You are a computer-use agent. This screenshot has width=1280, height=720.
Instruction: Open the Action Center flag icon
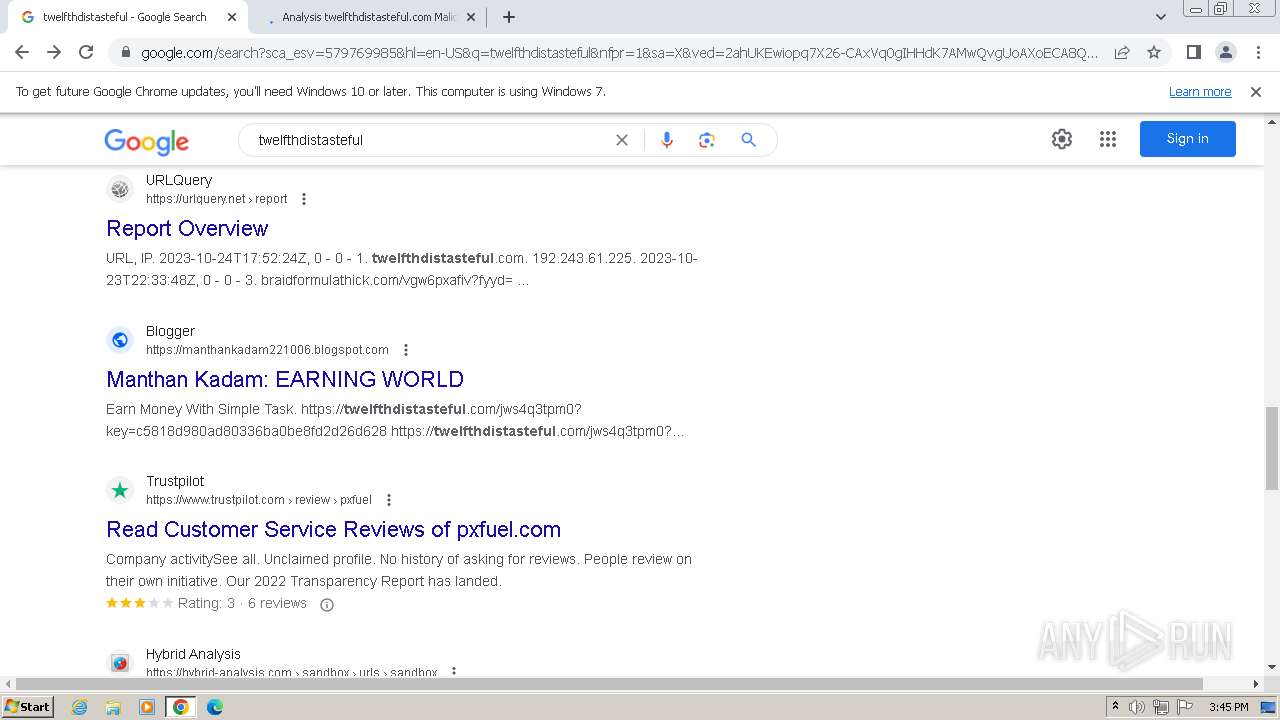tap(1185, 707)
